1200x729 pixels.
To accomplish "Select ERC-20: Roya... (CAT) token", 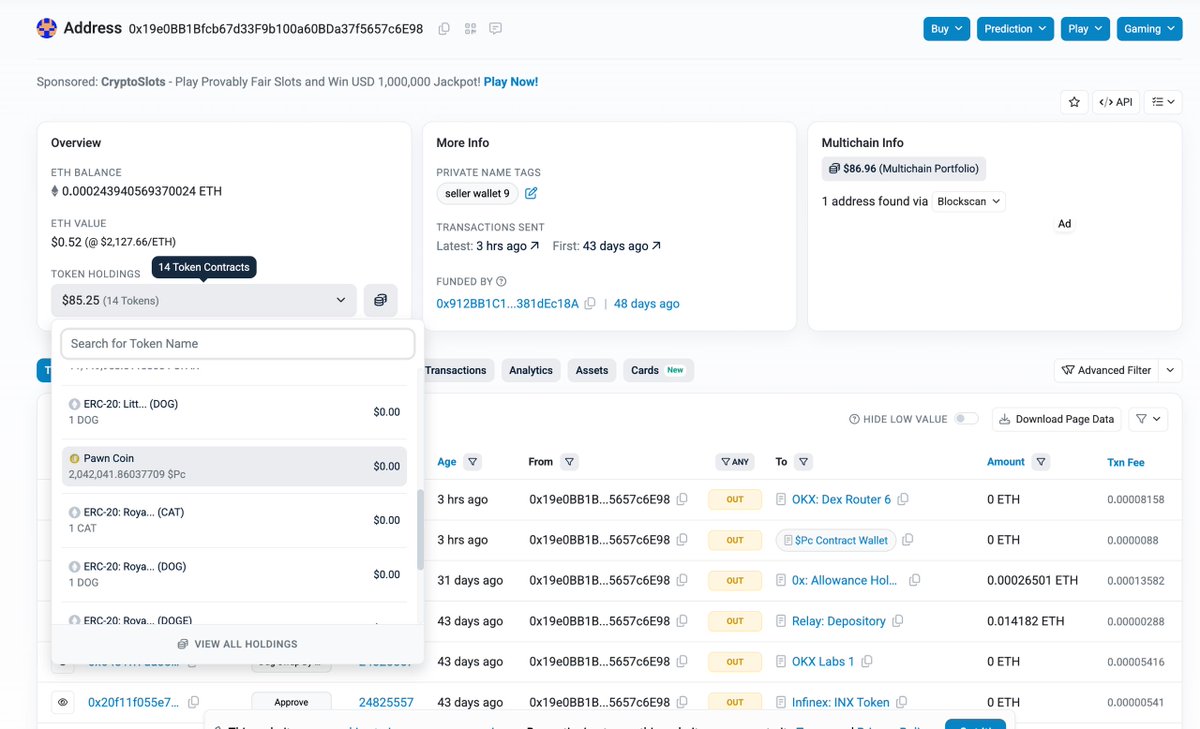I will coord(234,520).
